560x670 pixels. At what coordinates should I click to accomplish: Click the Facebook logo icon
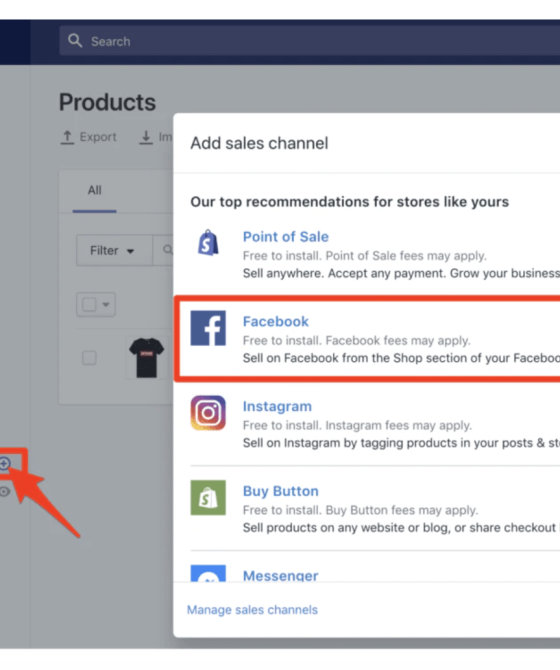208,328
